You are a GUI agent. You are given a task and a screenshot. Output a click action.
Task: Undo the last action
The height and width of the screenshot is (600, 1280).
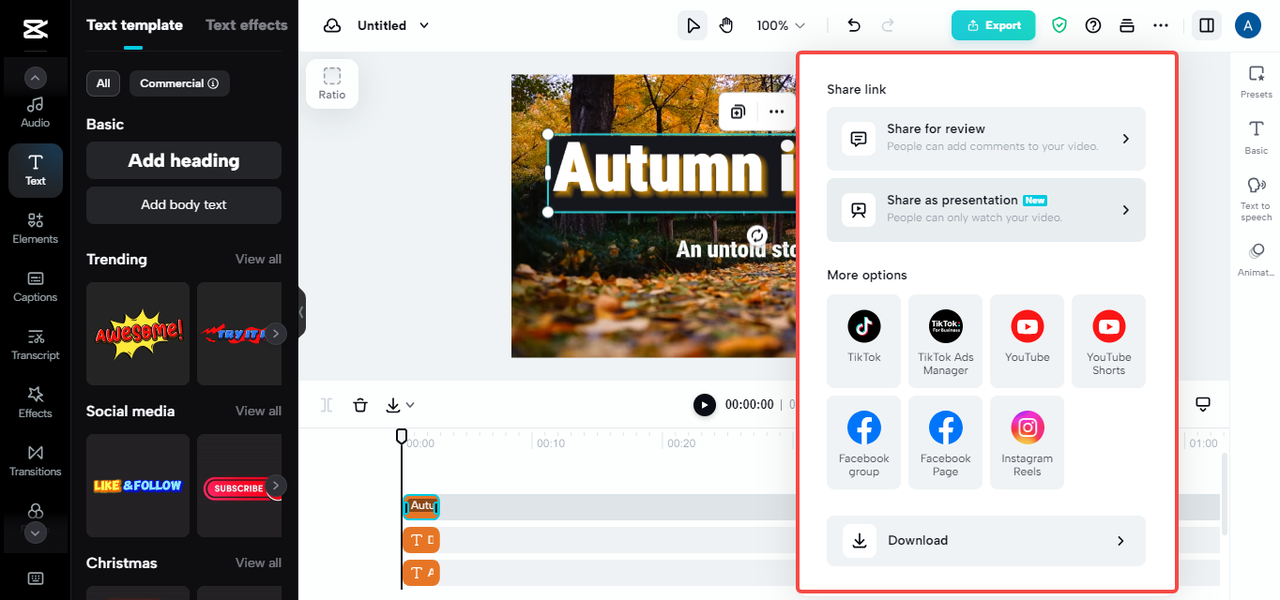click(854, 26)
